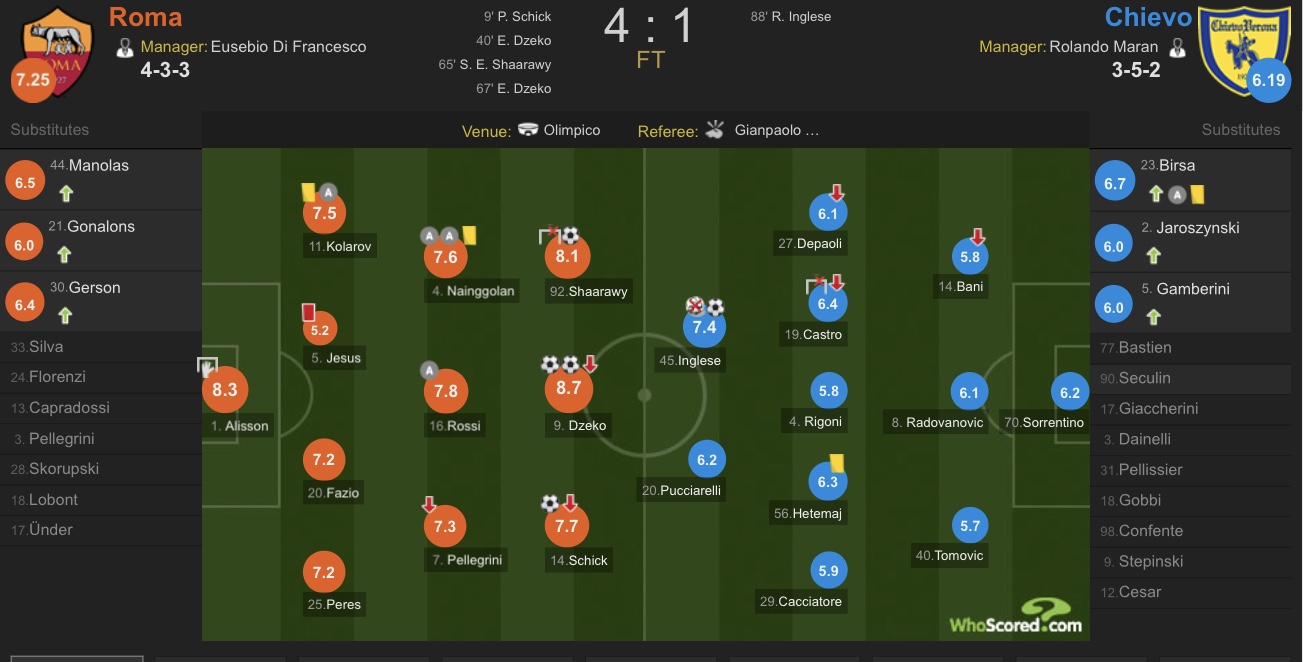Screen dimensions: 1303x662
Task: Click manager name Eusebio Di Francesco
Action: point(289,46)
